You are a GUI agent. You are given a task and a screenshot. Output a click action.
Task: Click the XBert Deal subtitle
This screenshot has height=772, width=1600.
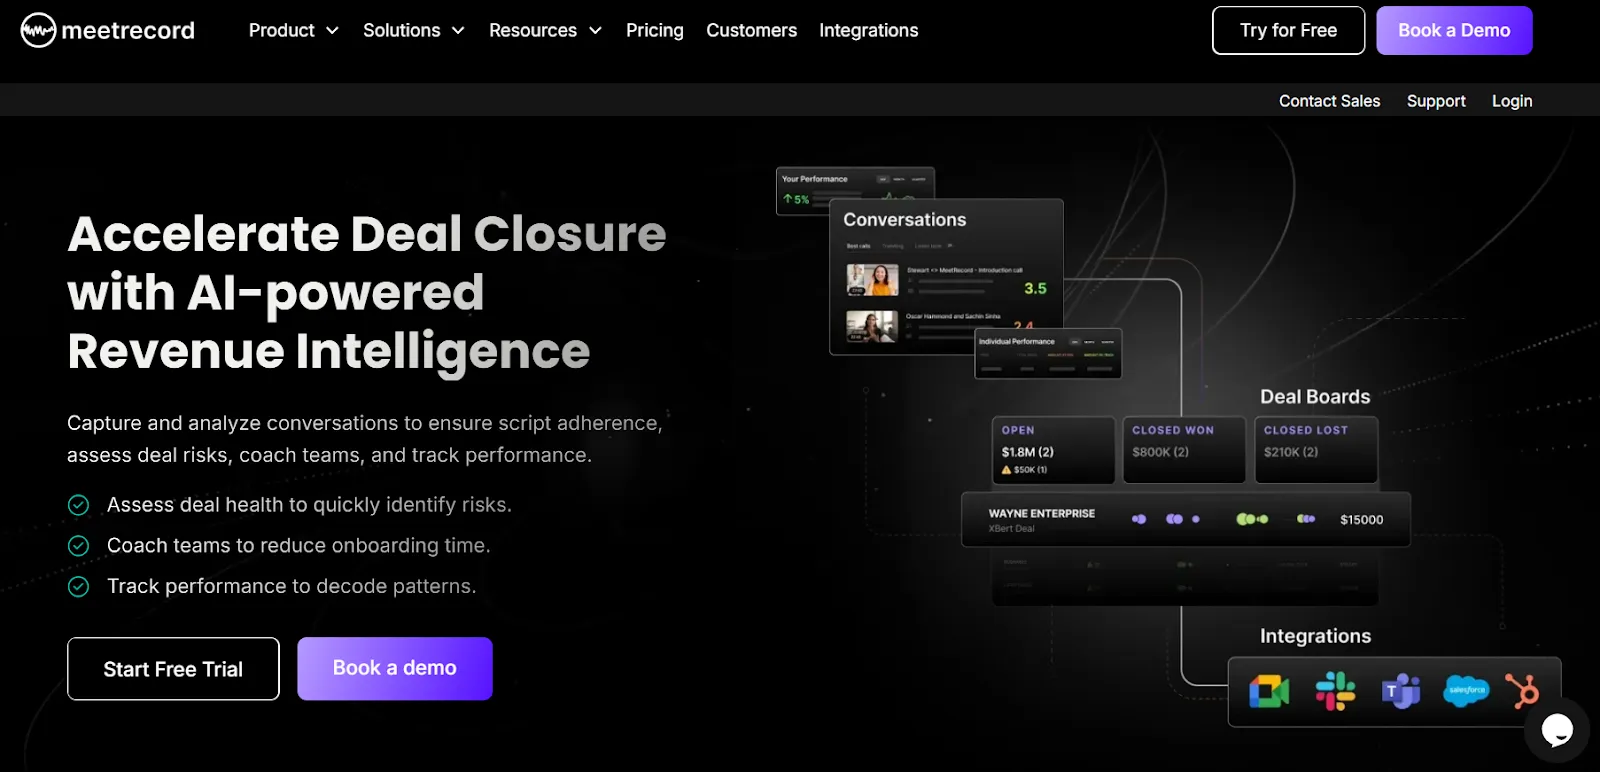1011,529
